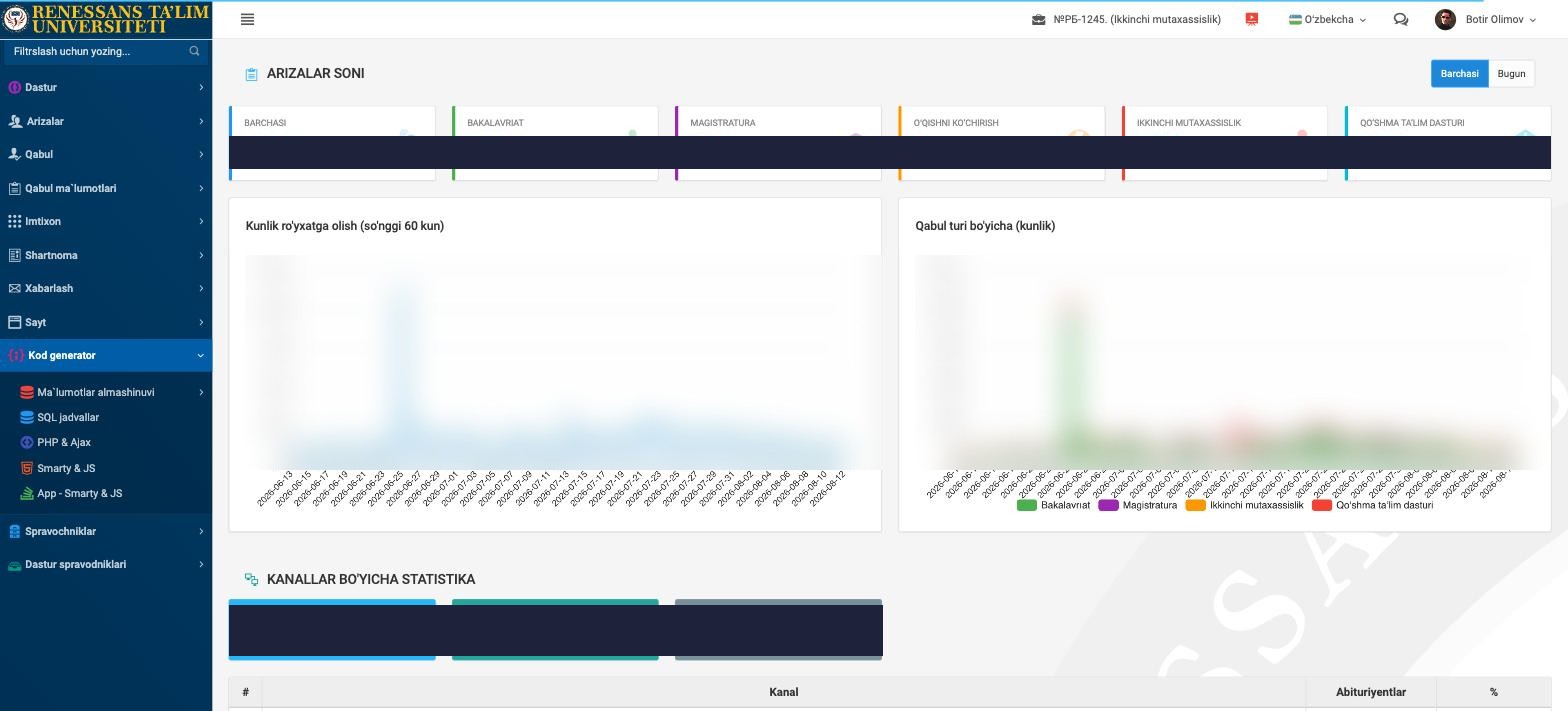Collapse the Kod generator section

click(x=106, y=355)
